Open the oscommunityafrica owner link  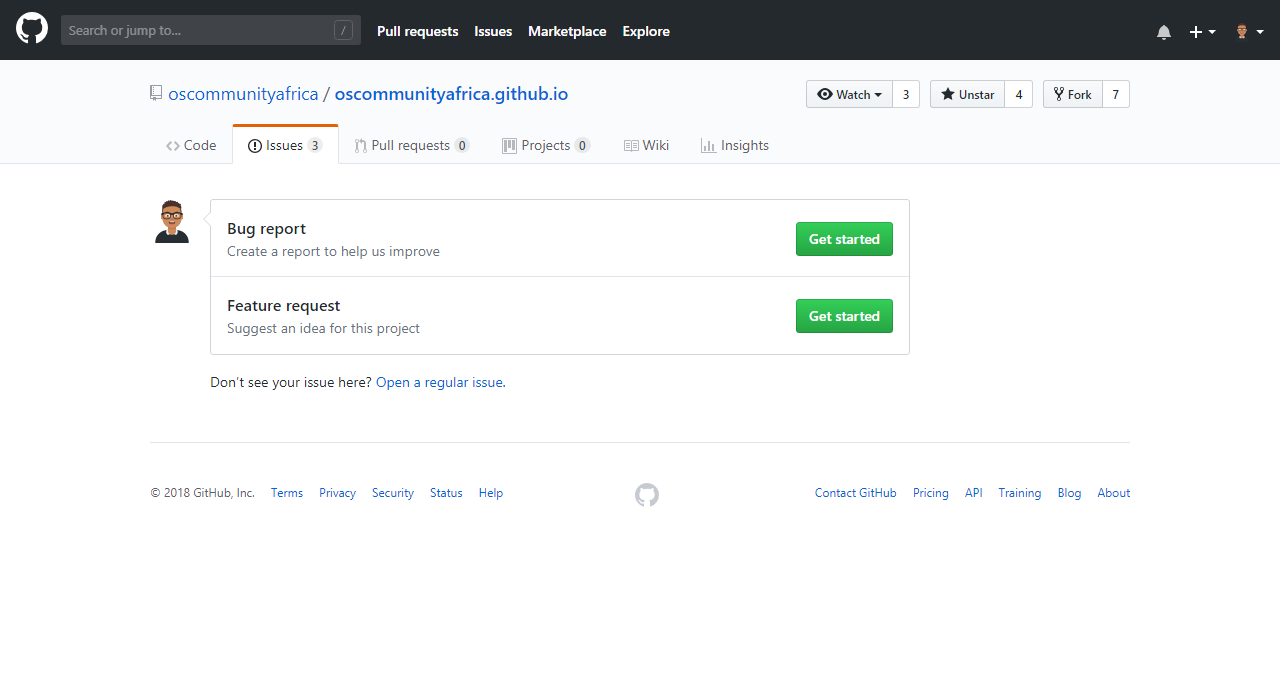[243, 94]
